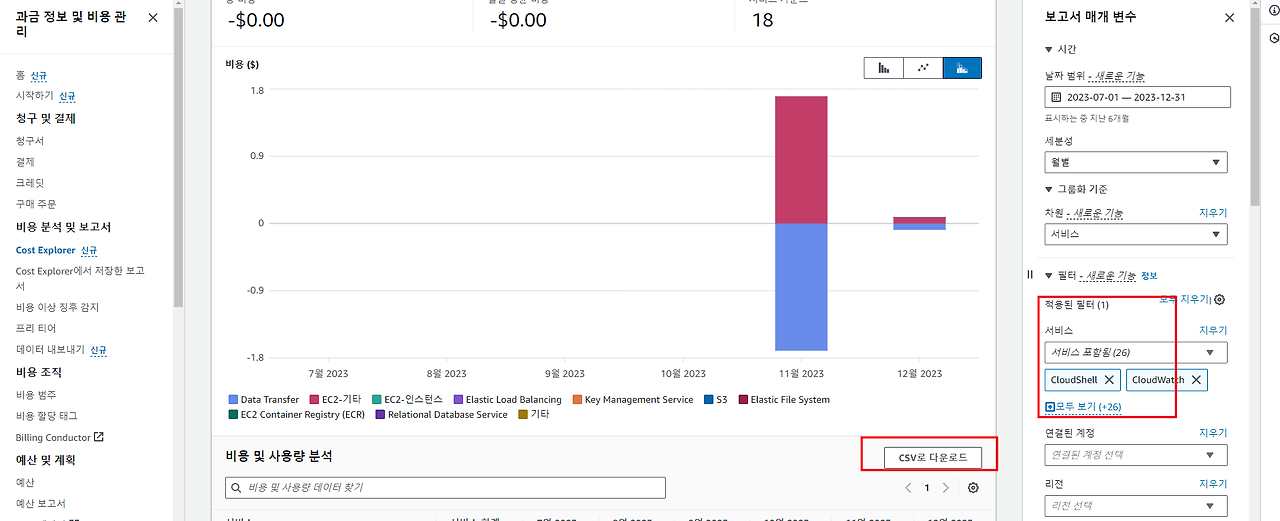1280x521 pixels.
Task: Open table preferences gear icon
Action: (x=973, y=488)
